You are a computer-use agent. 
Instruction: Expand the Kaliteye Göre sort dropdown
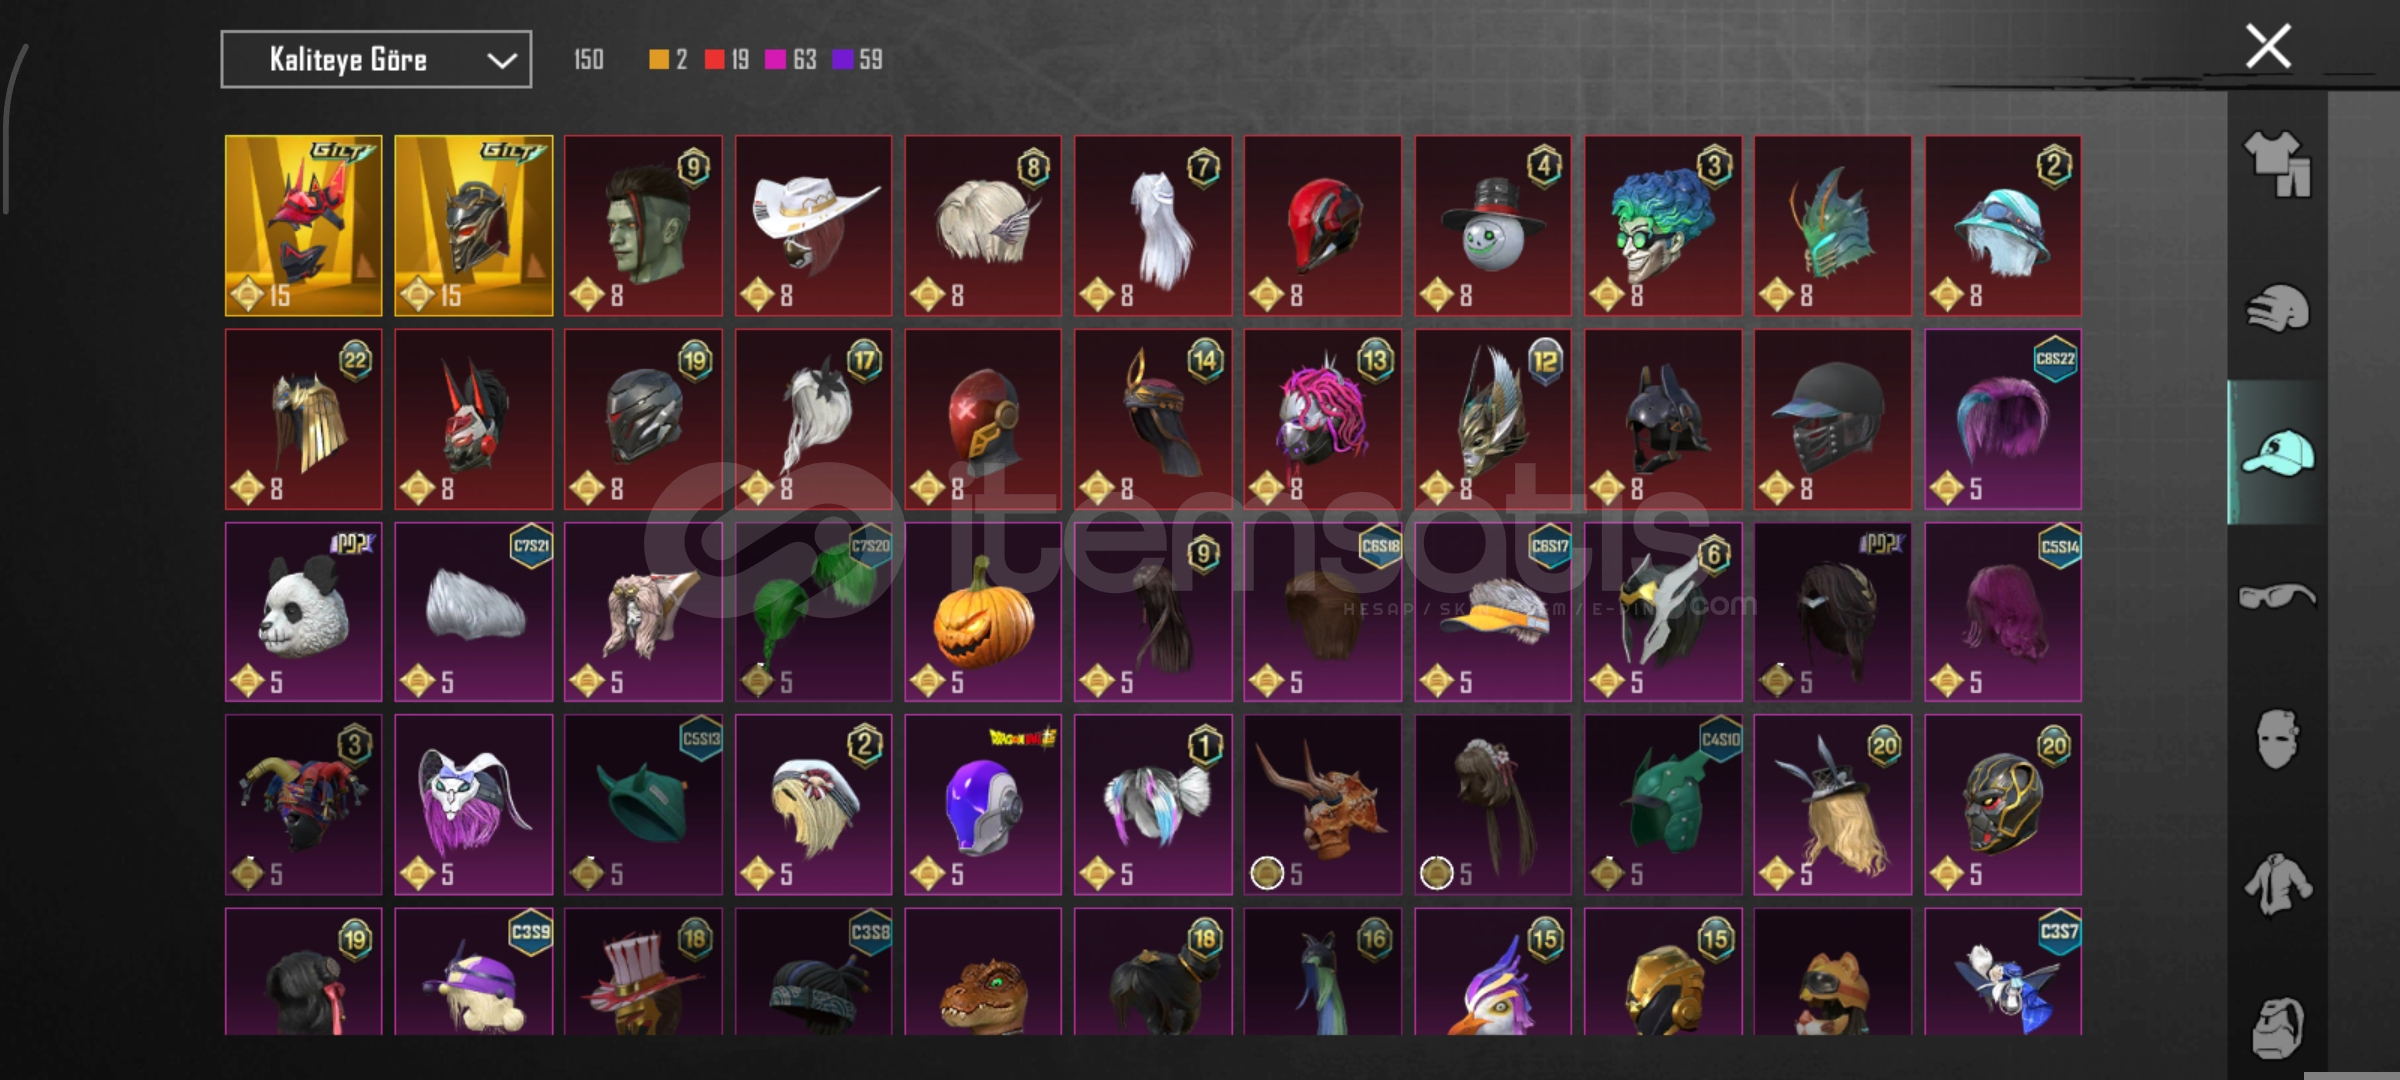point(376,60)
